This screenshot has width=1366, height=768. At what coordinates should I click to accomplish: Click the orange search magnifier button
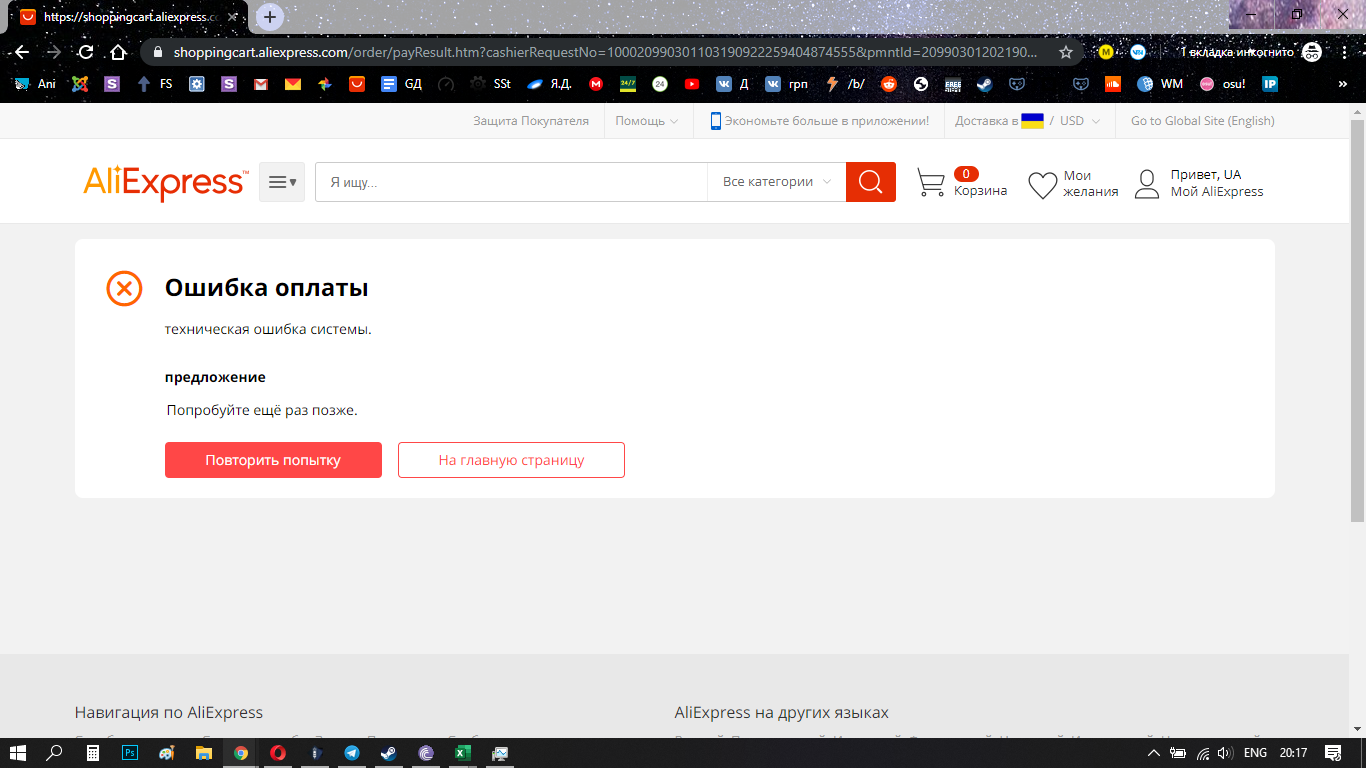871,182
